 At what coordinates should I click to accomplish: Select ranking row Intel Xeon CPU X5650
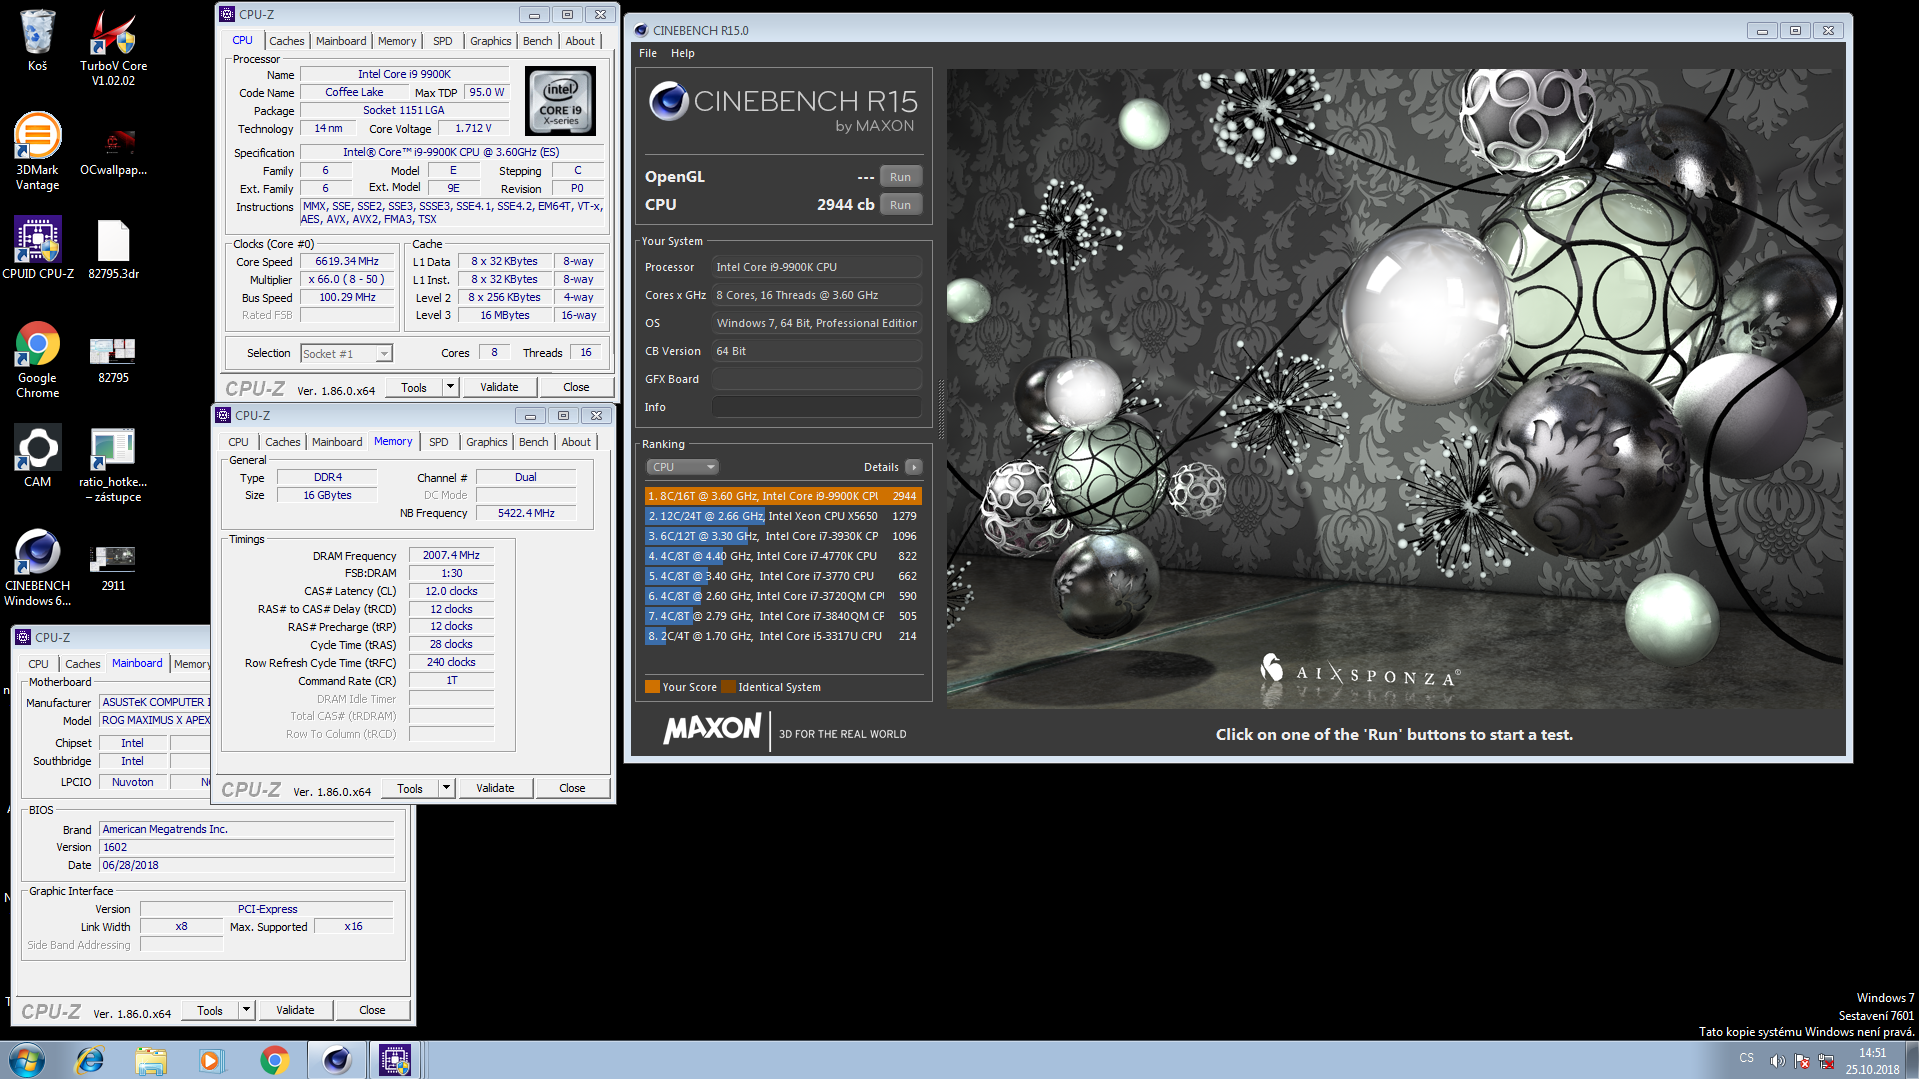[783, 516]
